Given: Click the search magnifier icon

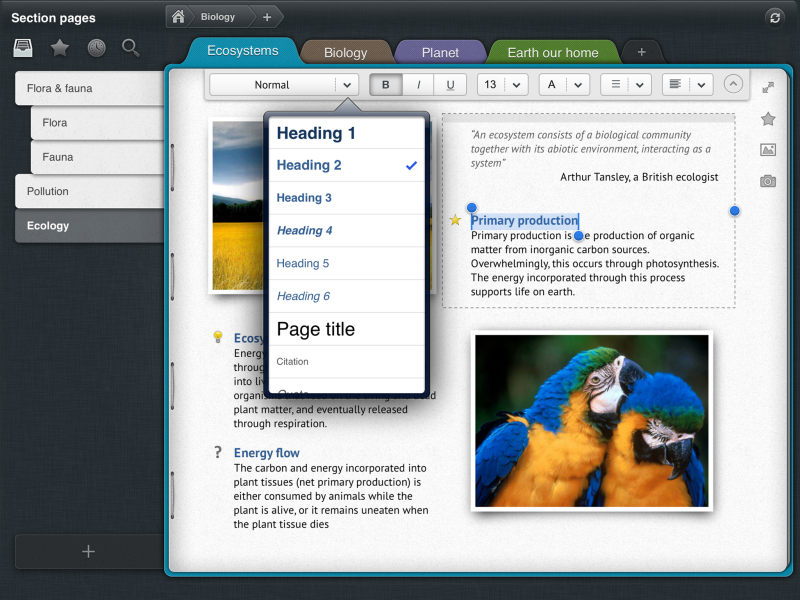Looking at the screenshot, I should point(131,48).
